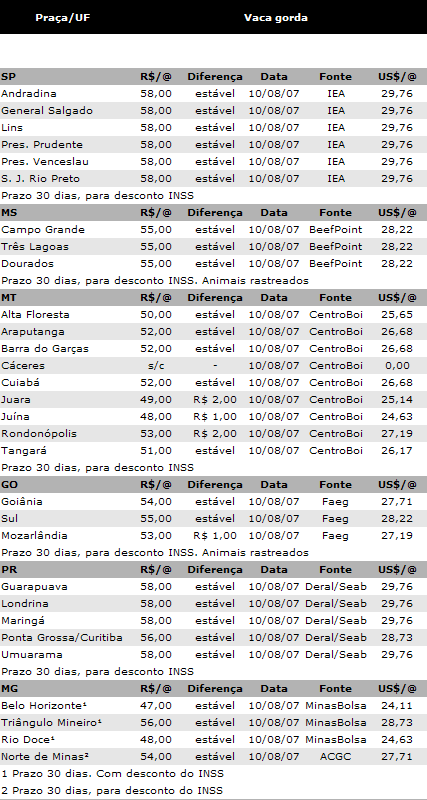
Task: Click the MG state section header
Action: pos(8,689)
